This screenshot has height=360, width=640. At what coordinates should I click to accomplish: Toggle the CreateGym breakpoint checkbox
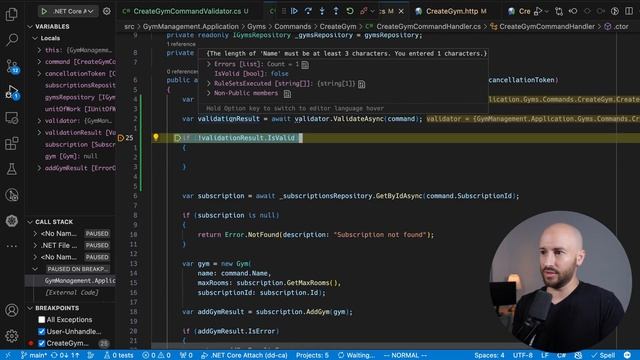coord(42,343)
